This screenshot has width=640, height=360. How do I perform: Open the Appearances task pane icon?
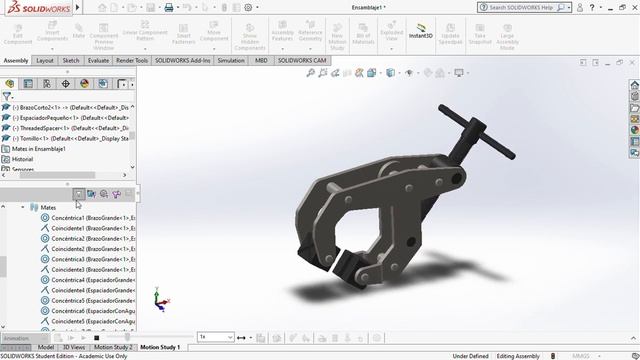tap(634, 130)
